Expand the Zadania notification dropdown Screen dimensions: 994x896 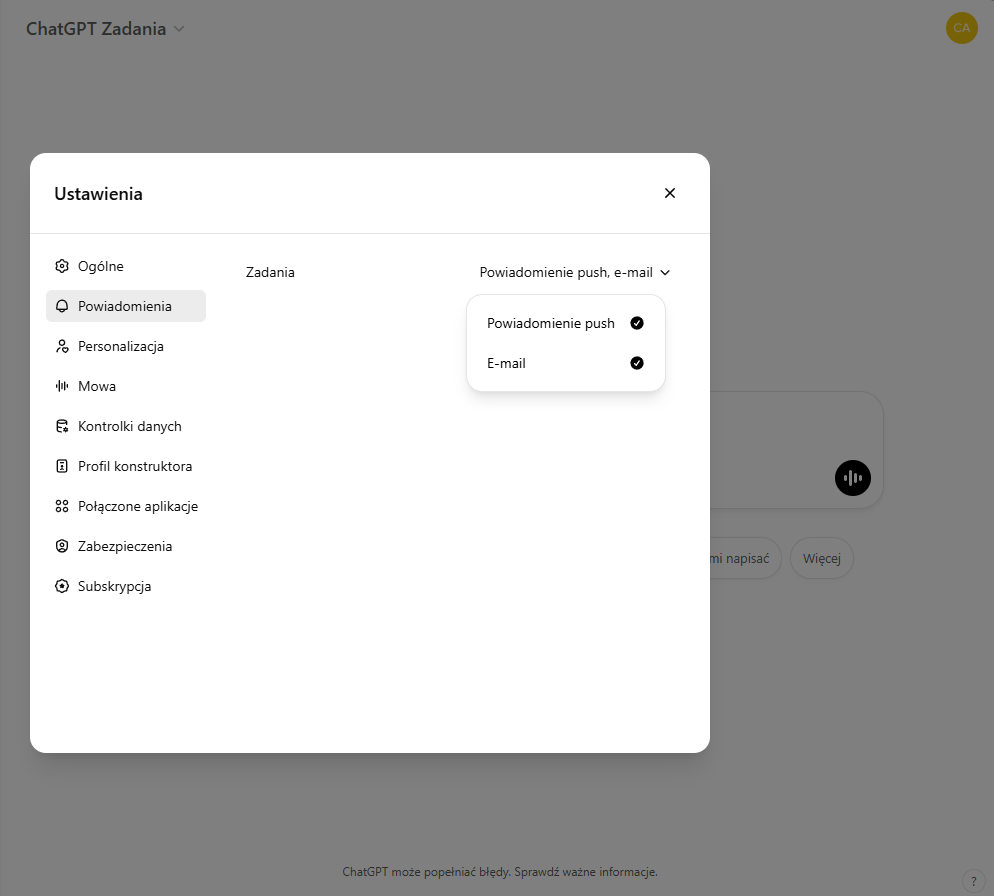[574, 273]
